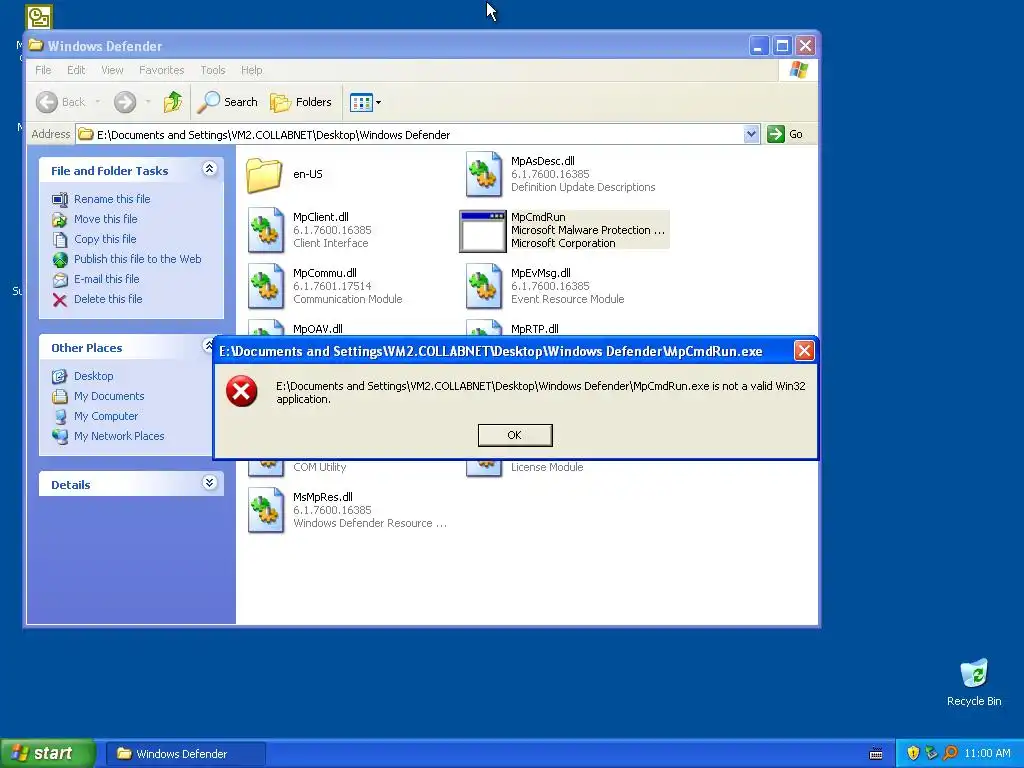Screen dimensions: 1024x768
Task: Click the Publish to Web globe icon
Action: (x=60, y=260)
